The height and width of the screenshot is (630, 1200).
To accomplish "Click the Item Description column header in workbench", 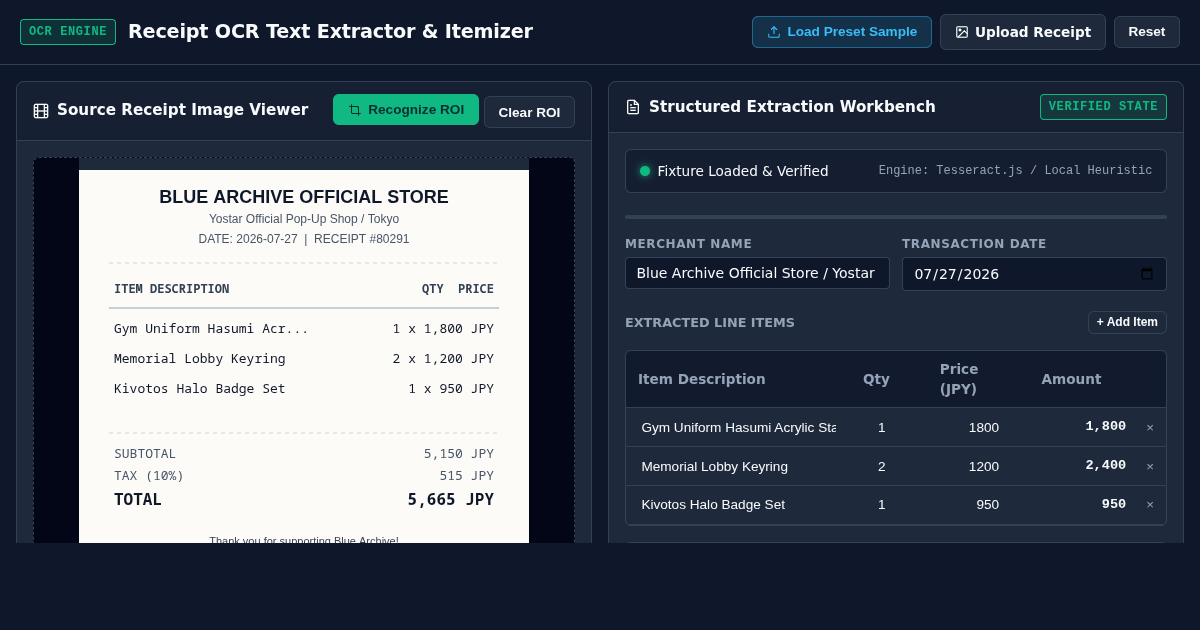I will [702, 379].
